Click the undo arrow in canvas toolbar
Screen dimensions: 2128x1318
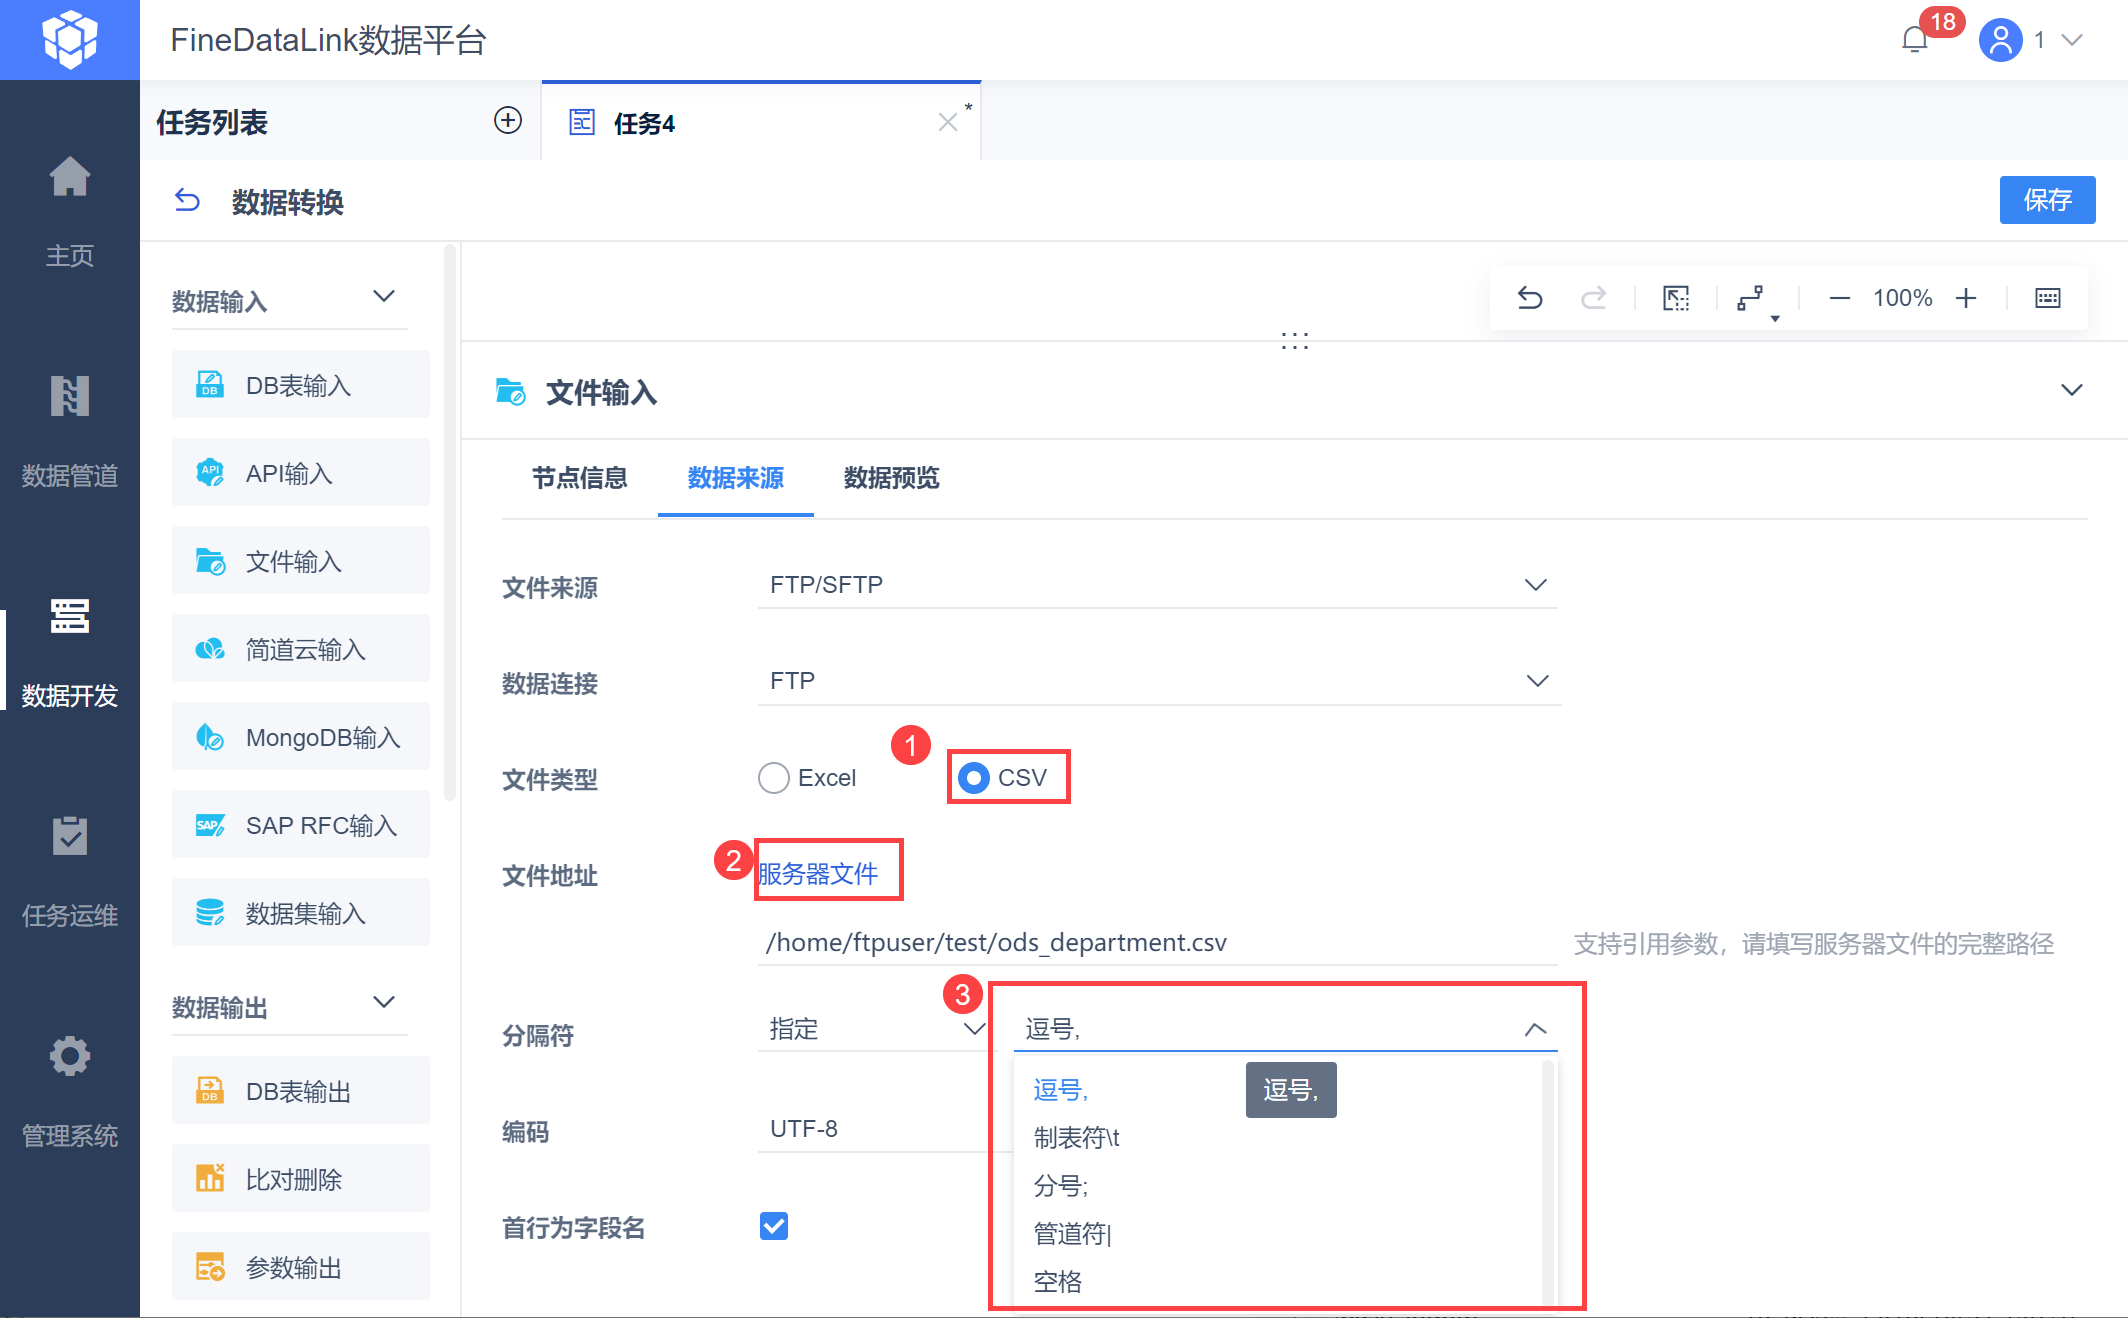point(1530,298)
